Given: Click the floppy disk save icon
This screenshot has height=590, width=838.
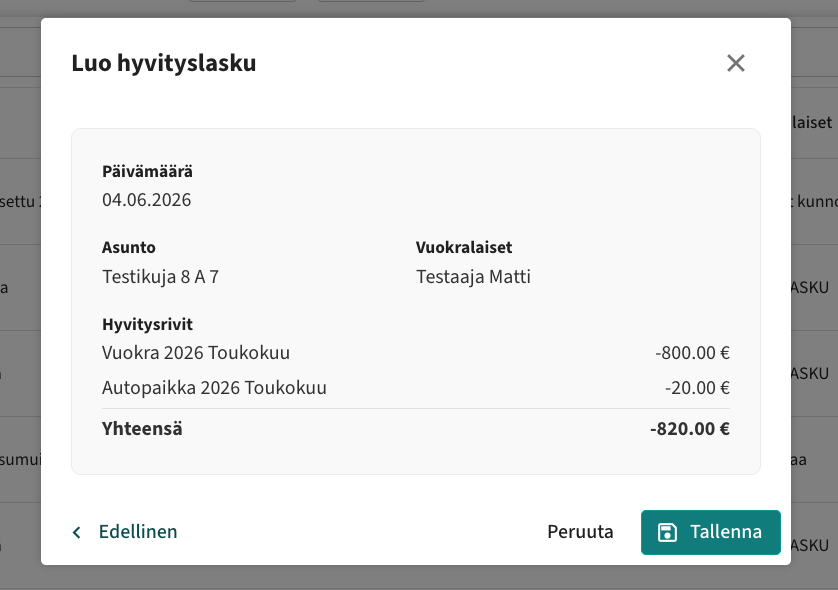Looking at the screenshot, I should pyautogui.click(x=667, y=532).
